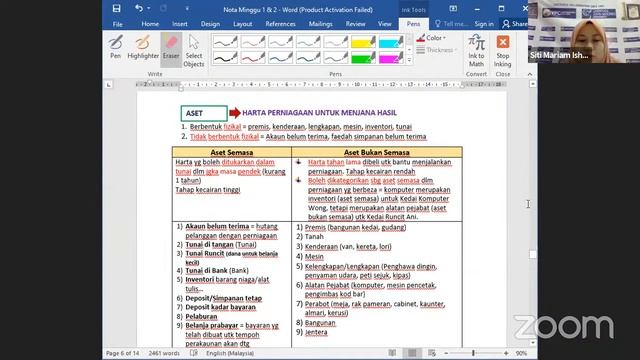Click the Siti Mariam video thumbnail
The width and height of the screenshot is (640, 360).
click(584, 31)
